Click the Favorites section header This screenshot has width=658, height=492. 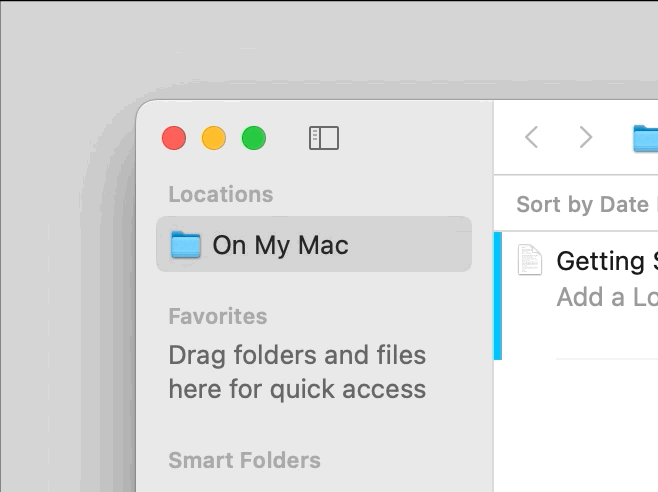(x=218, y=316)
